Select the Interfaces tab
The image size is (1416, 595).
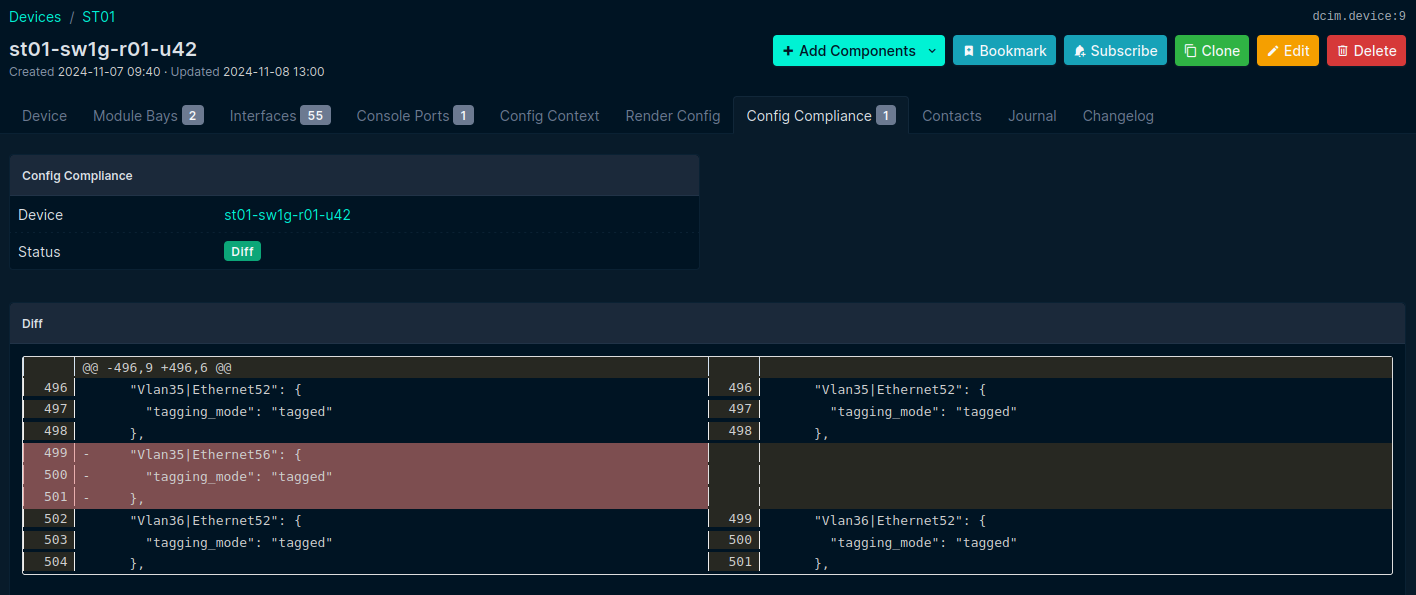279,116
